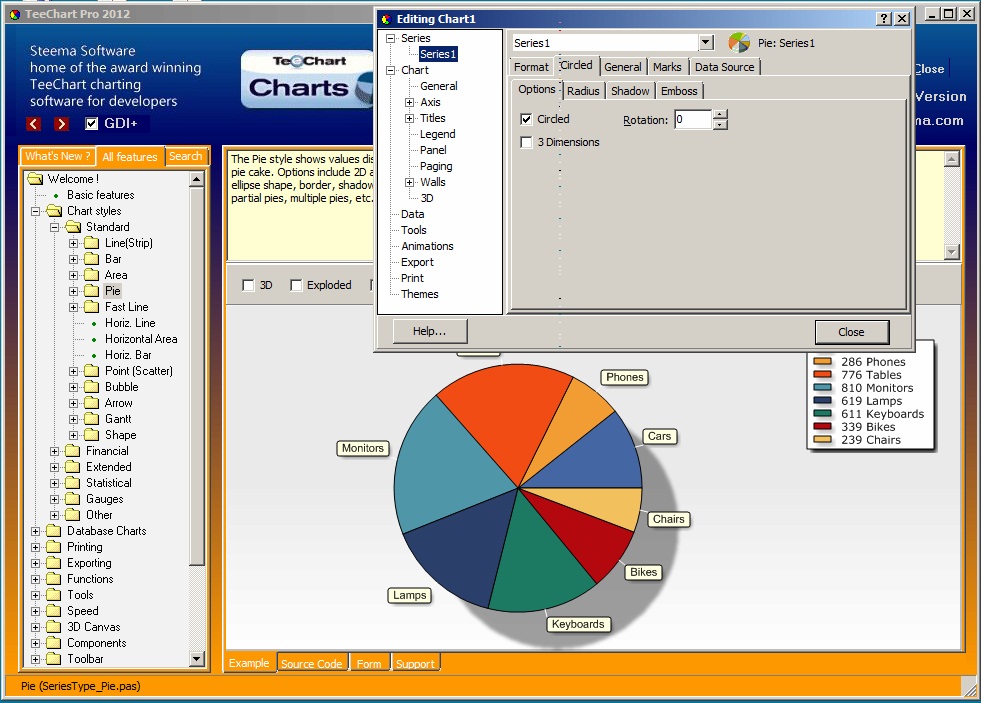The height and width of the screenshot is (703, 981).
Task: Click the pie chart series icon
Action: (x=739, y=43)
